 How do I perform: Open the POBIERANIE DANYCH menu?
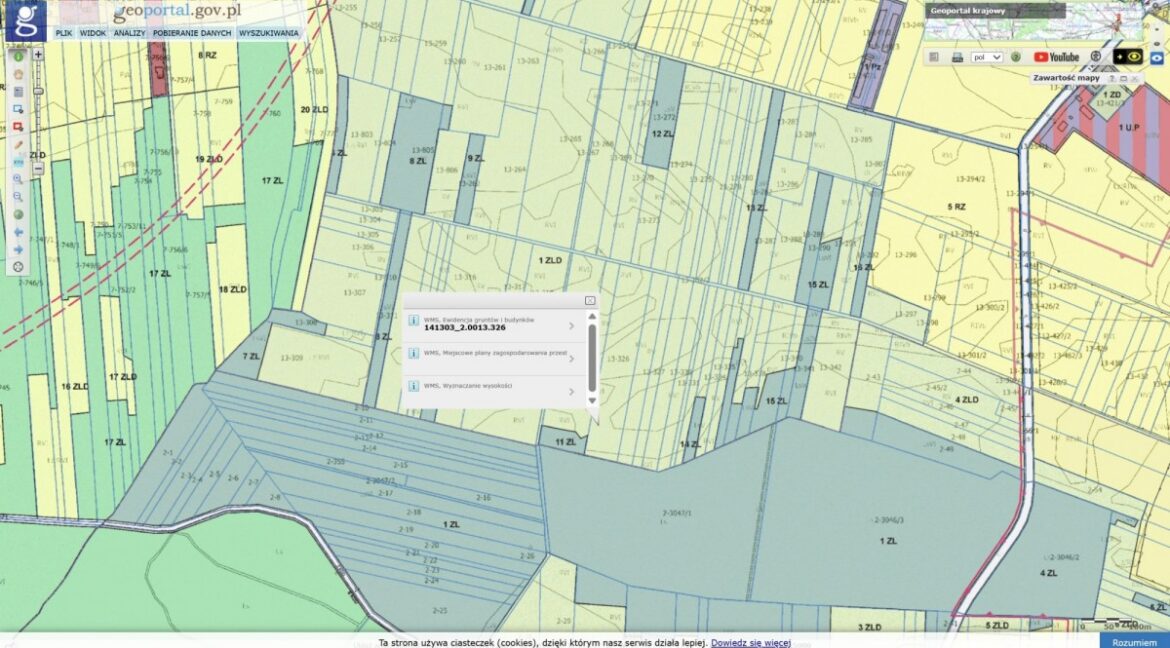tap(192, 33)
